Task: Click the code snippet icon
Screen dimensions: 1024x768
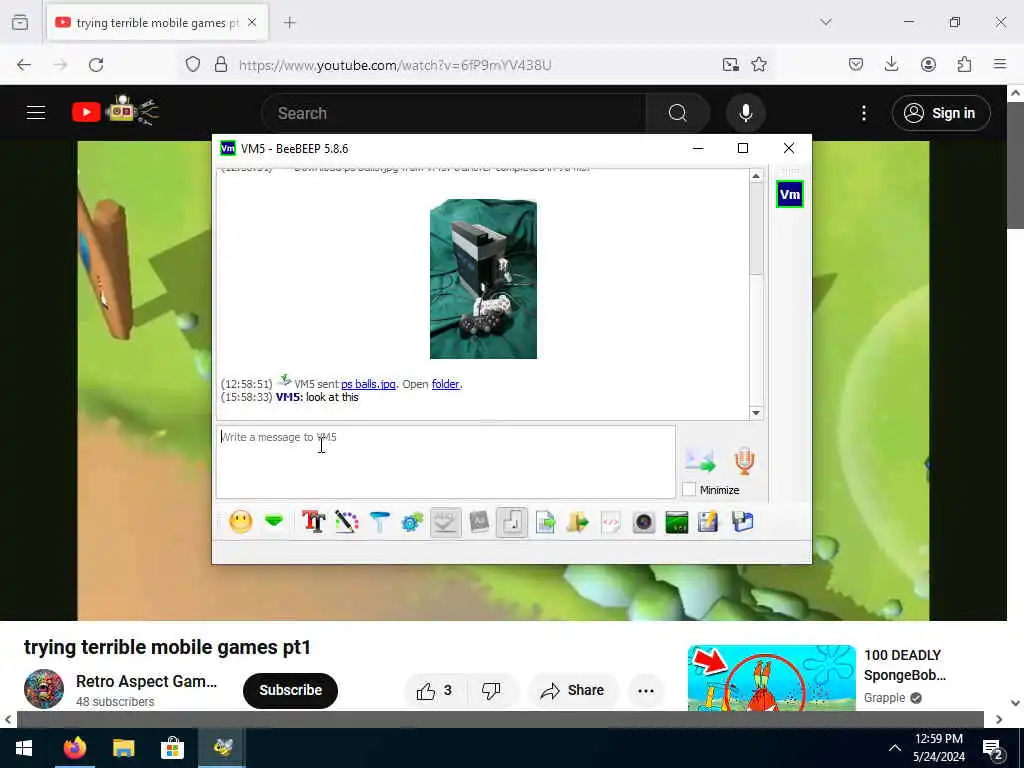Action: pyautogui.click(x=611, y=522)
